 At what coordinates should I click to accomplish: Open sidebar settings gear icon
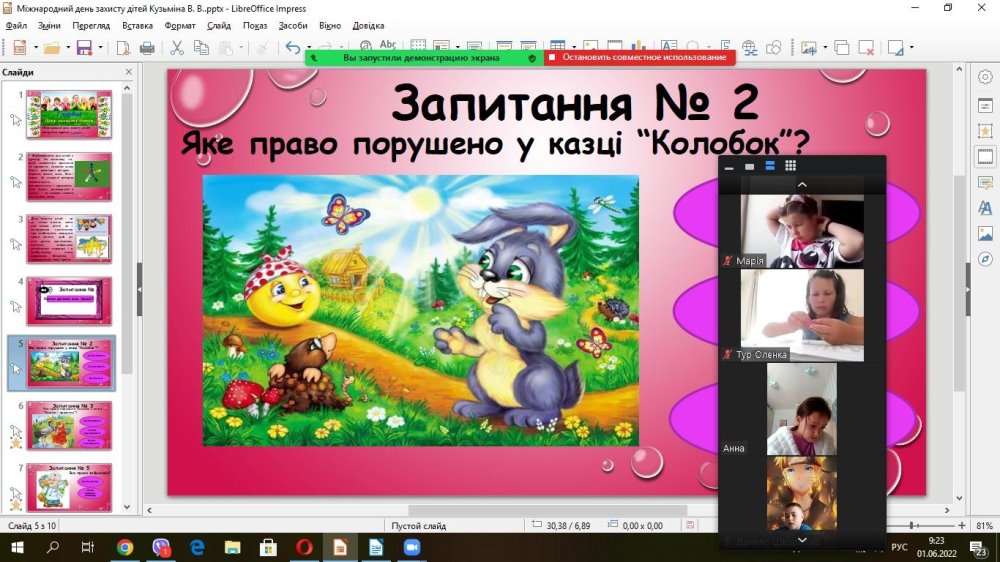tap(985, 77)
